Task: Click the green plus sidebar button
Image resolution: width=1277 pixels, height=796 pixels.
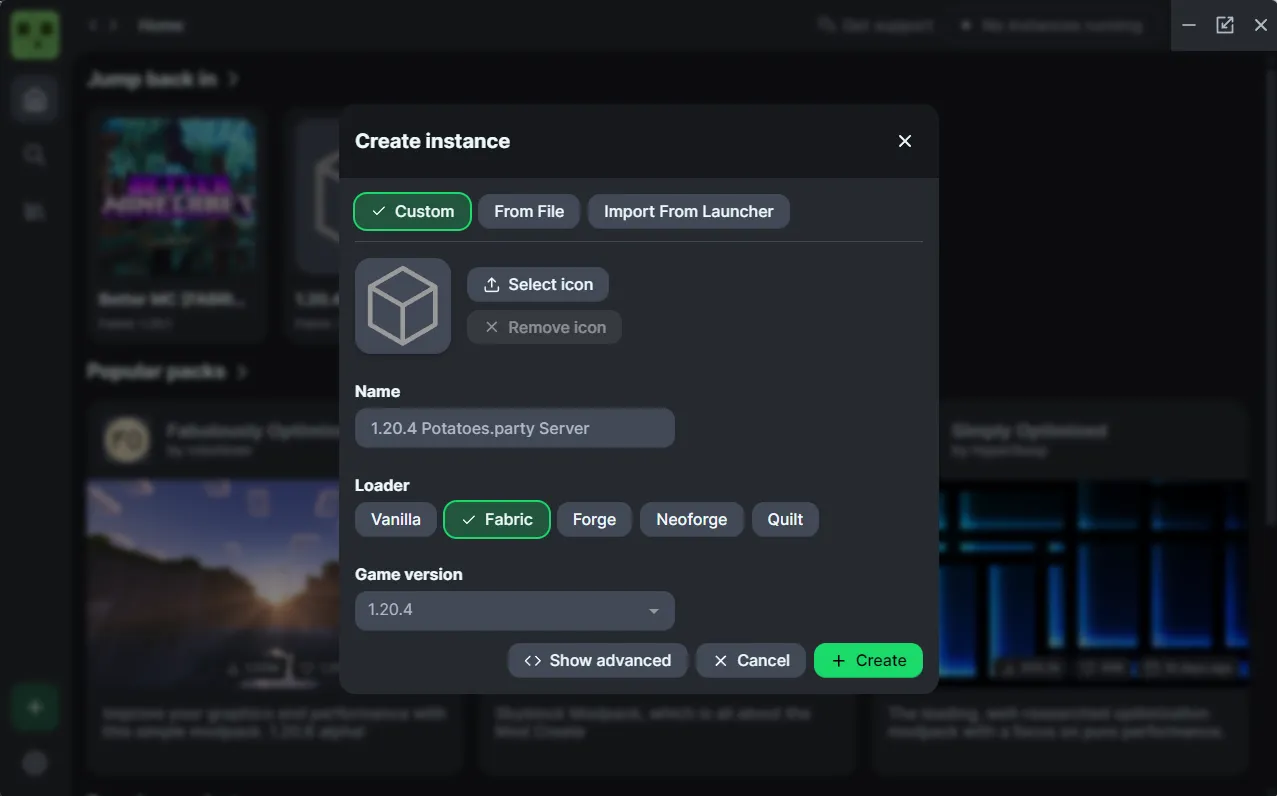Action: 35,708
